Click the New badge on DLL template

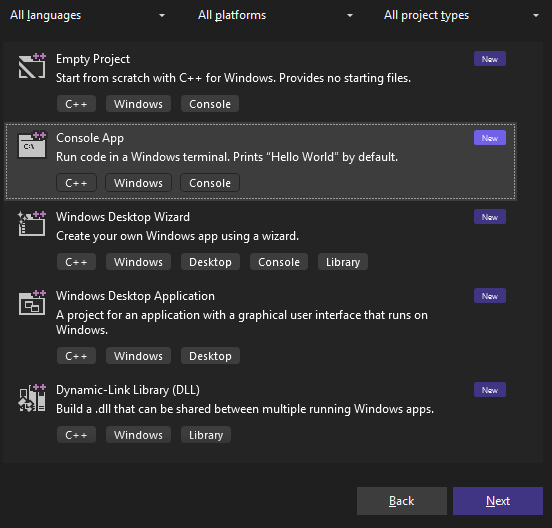[490, 390]
